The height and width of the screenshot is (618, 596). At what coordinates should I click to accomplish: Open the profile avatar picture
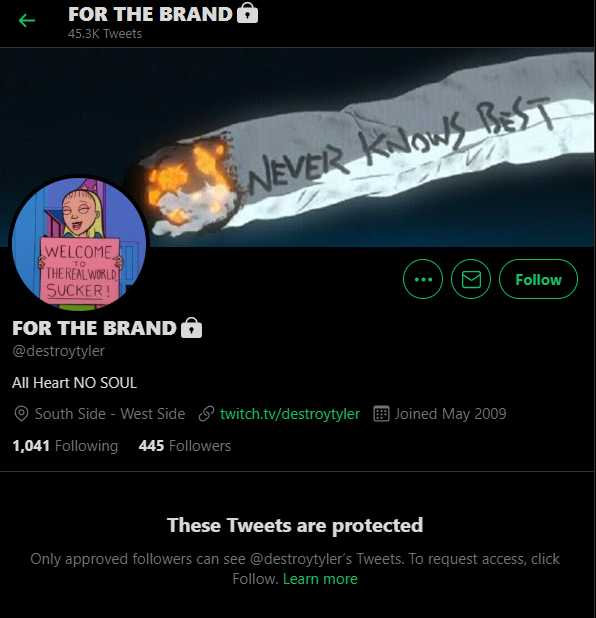tap(79, 243)
